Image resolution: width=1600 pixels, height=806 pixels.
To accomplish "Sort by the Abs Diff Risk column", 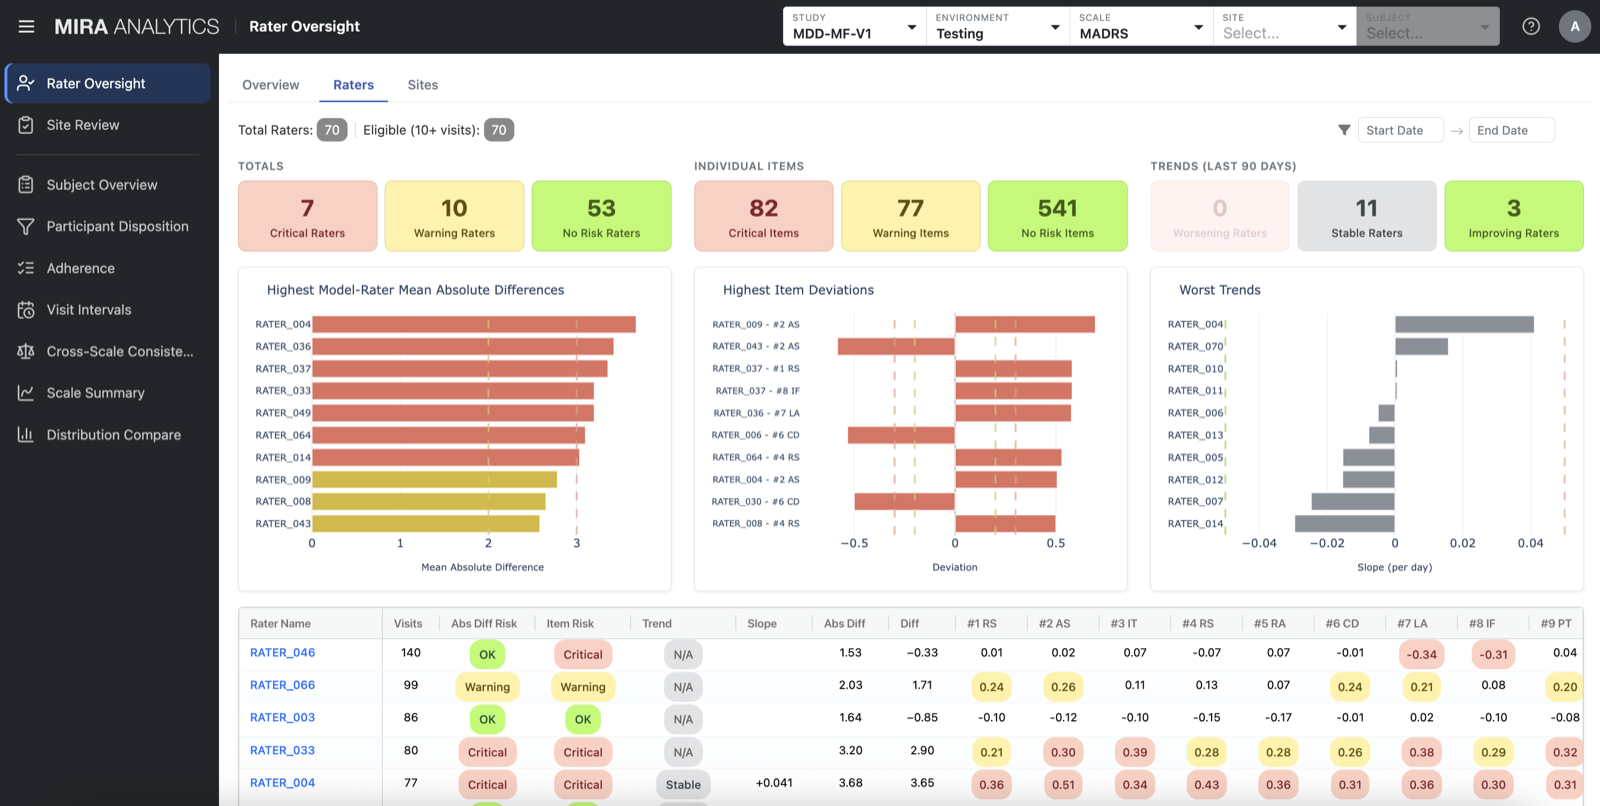I will point(484,624).
